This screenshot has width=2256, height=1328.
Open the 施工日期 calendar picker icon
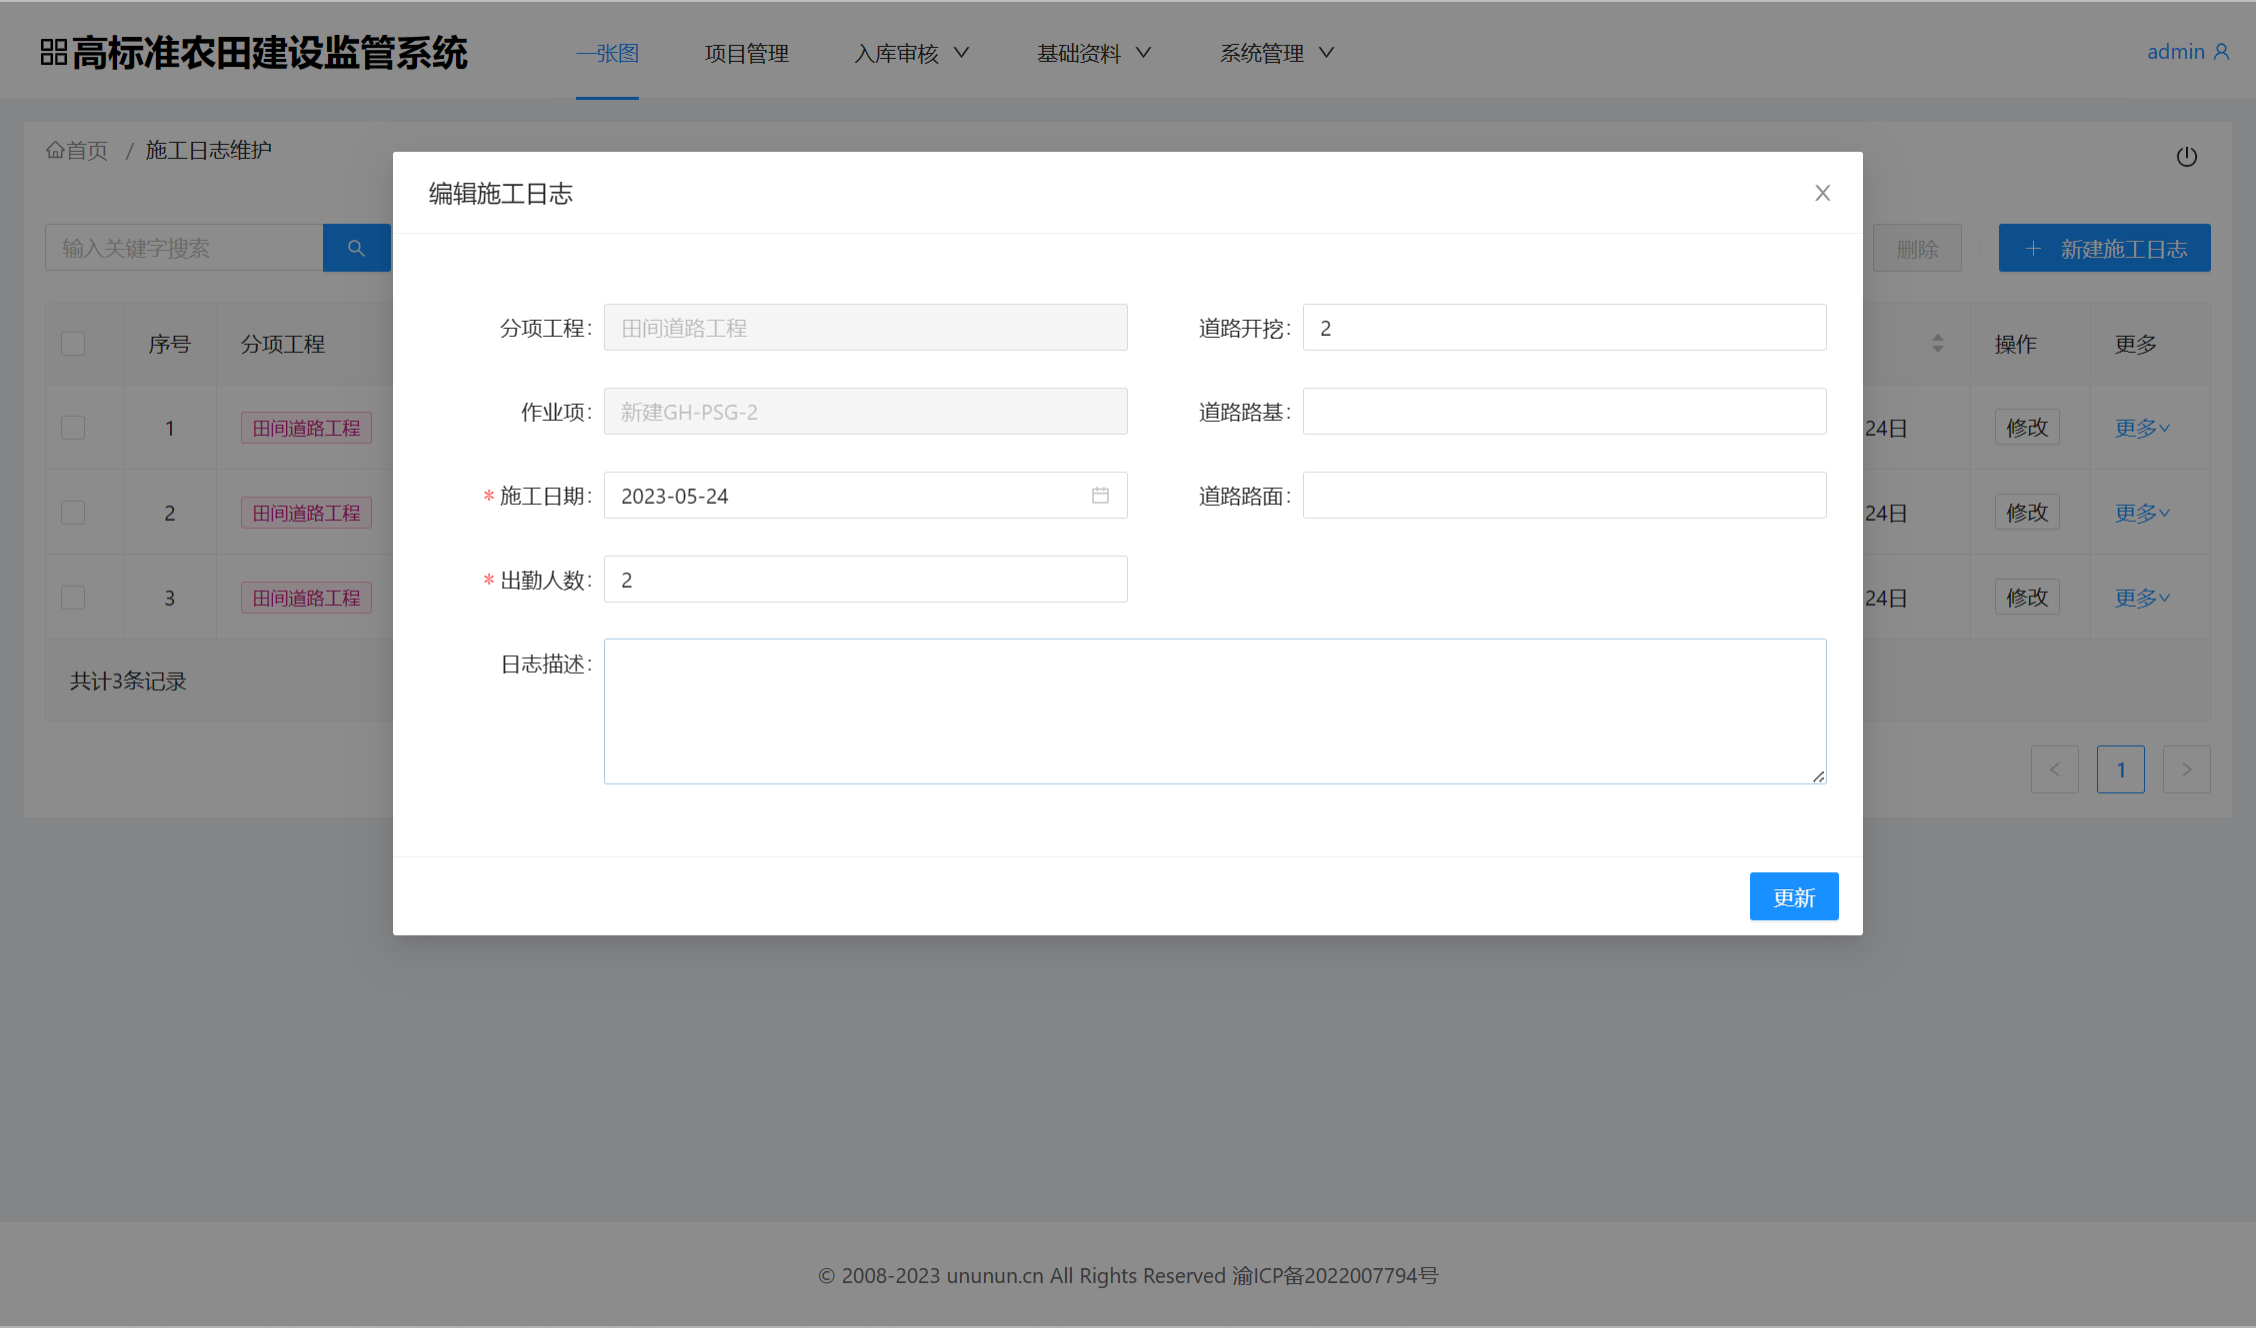[x=1100, y=496]
